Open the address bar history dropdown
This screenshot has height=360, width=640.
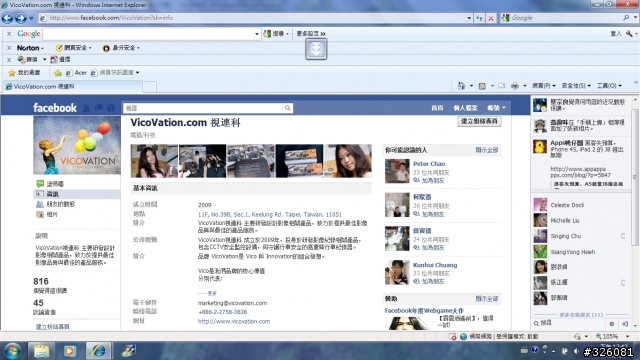[x=469, y=18]
